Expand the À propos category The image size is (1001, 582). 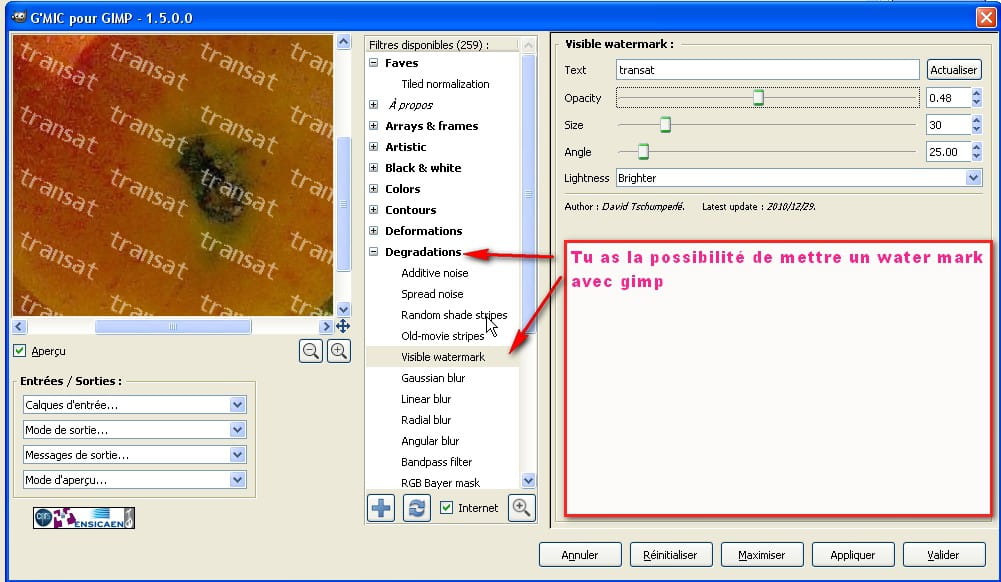tap(373, 105)
